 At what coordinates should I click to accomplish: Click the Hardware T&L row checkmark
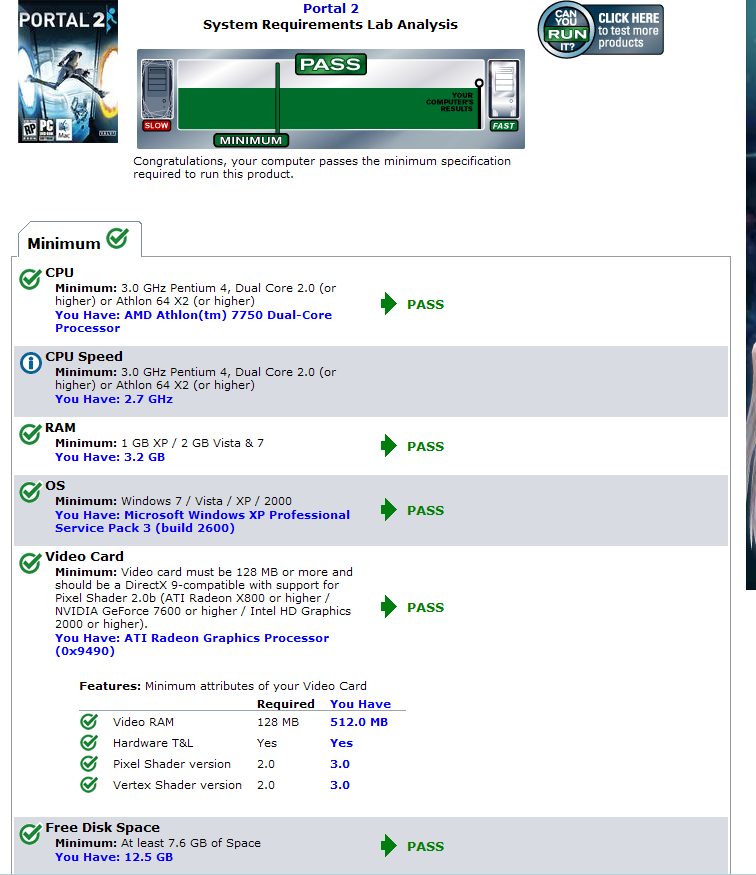pyautogui.click(x=89, y=743)
